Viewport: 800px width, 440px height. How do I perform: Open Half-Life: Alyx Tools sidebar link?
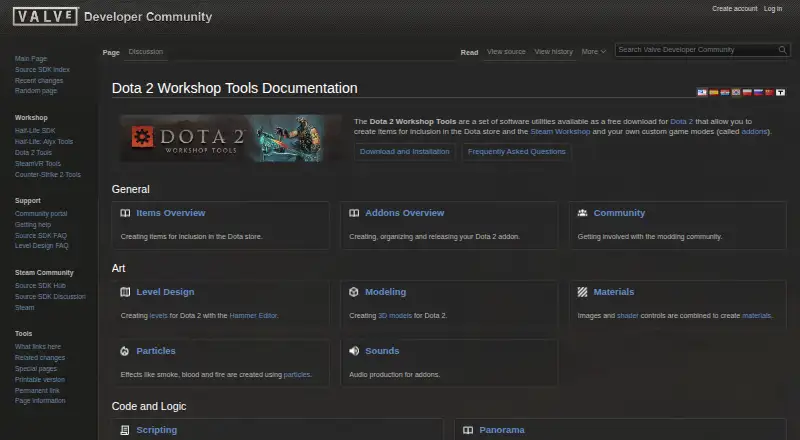(44, 141)
